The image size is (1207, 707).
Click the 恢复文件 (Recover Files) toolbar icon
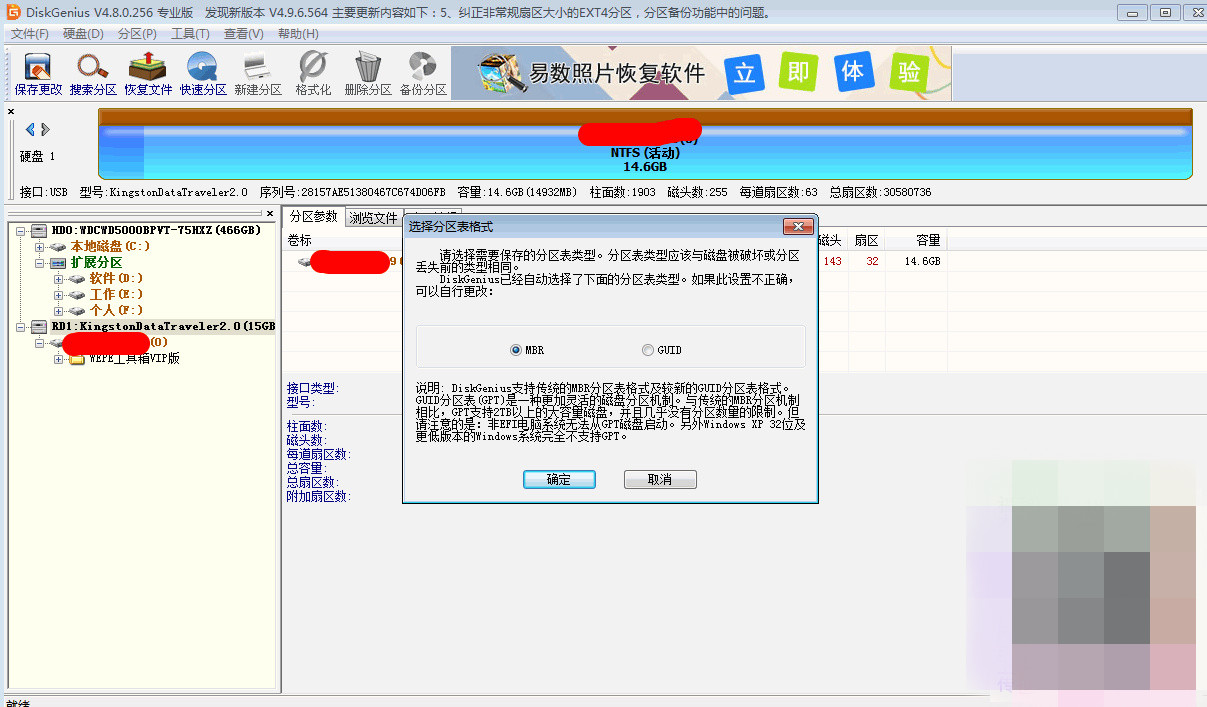point(148,74)
